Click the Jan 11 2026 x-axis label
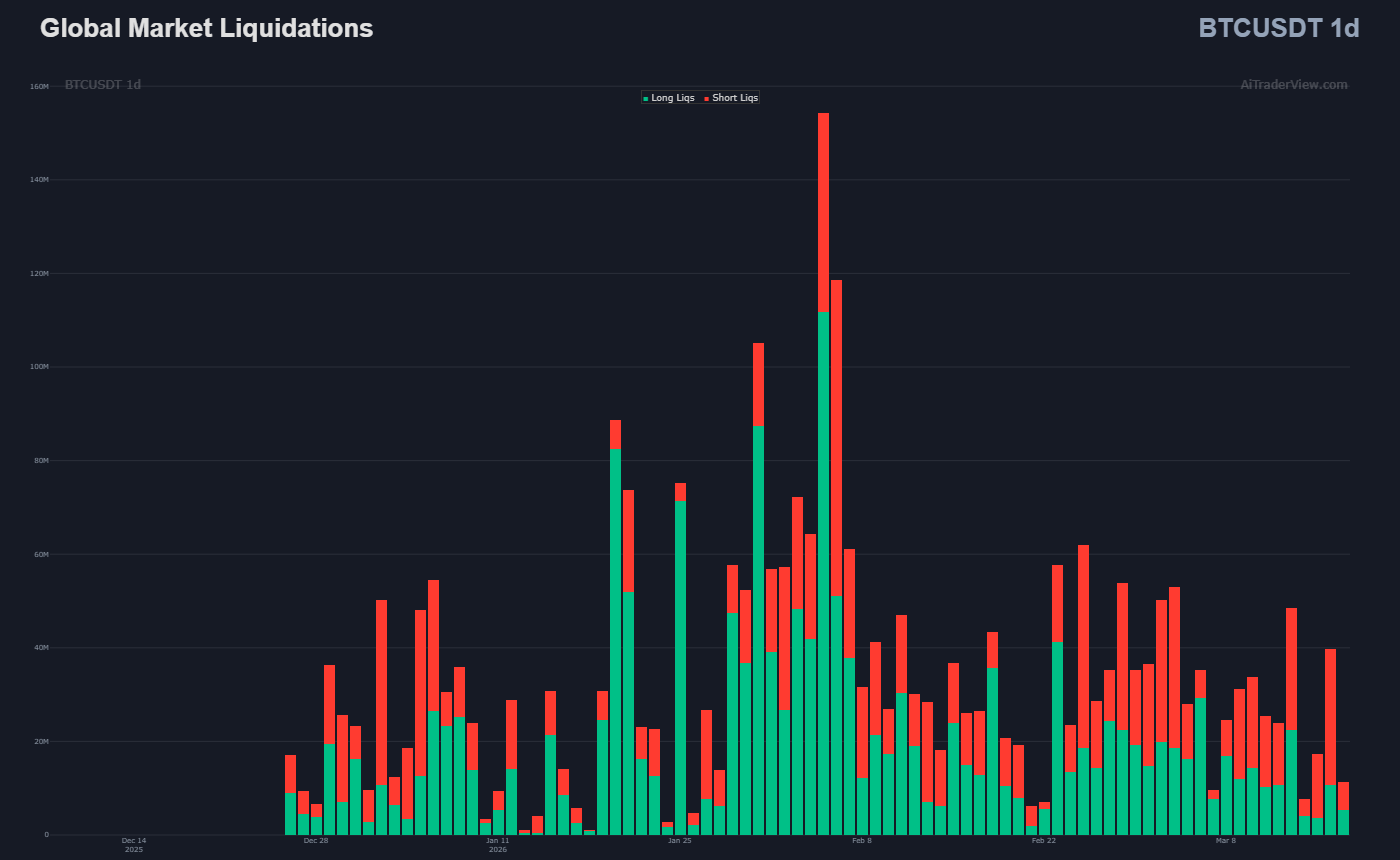The height and width of the screenshot is (860, 1400). [x=498, y=845]
